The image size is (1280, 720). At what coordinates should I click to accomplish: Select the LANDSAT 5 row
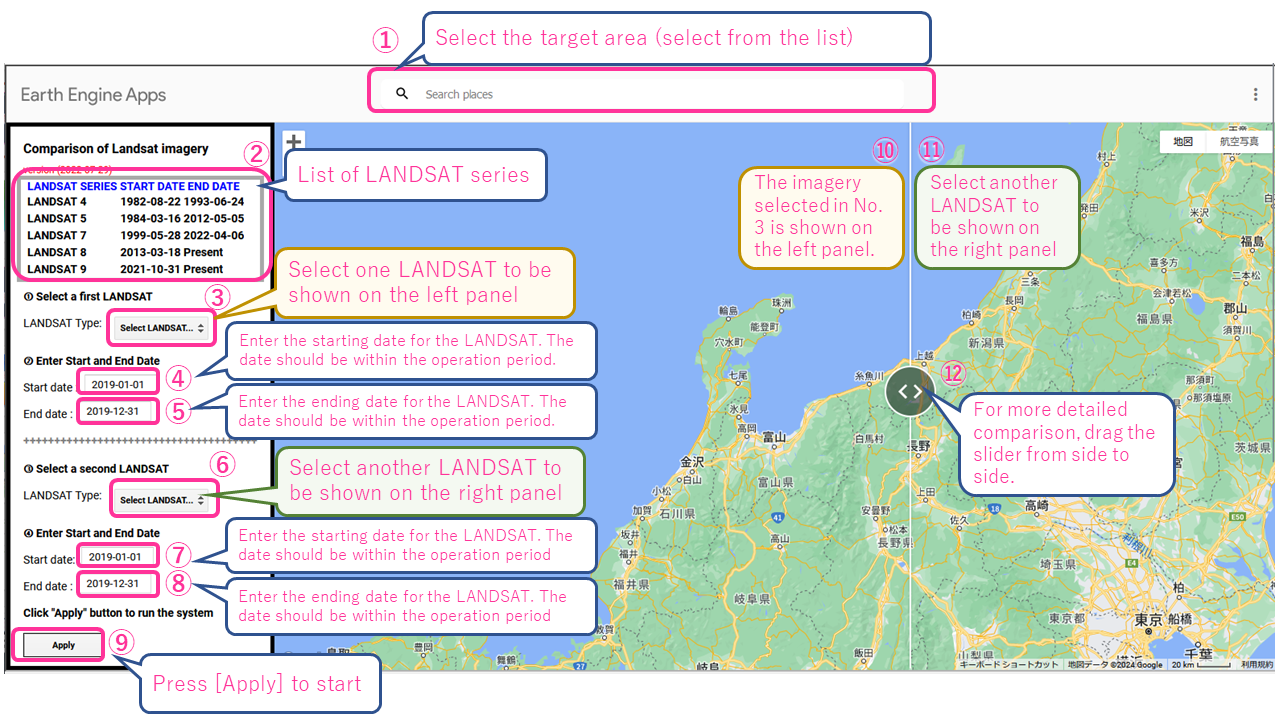click(x=135, y=218)
